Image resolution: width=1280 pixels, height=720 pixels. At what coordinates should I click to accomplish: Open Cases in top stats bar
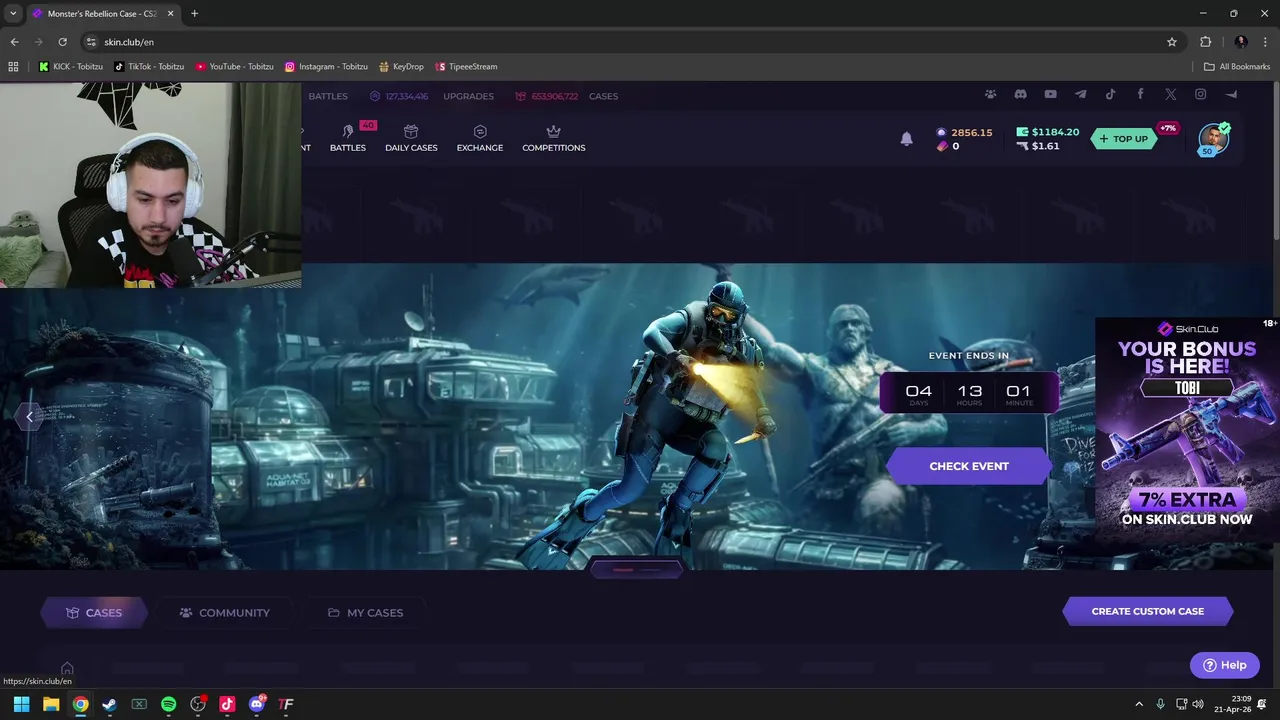tap(603, 96)
